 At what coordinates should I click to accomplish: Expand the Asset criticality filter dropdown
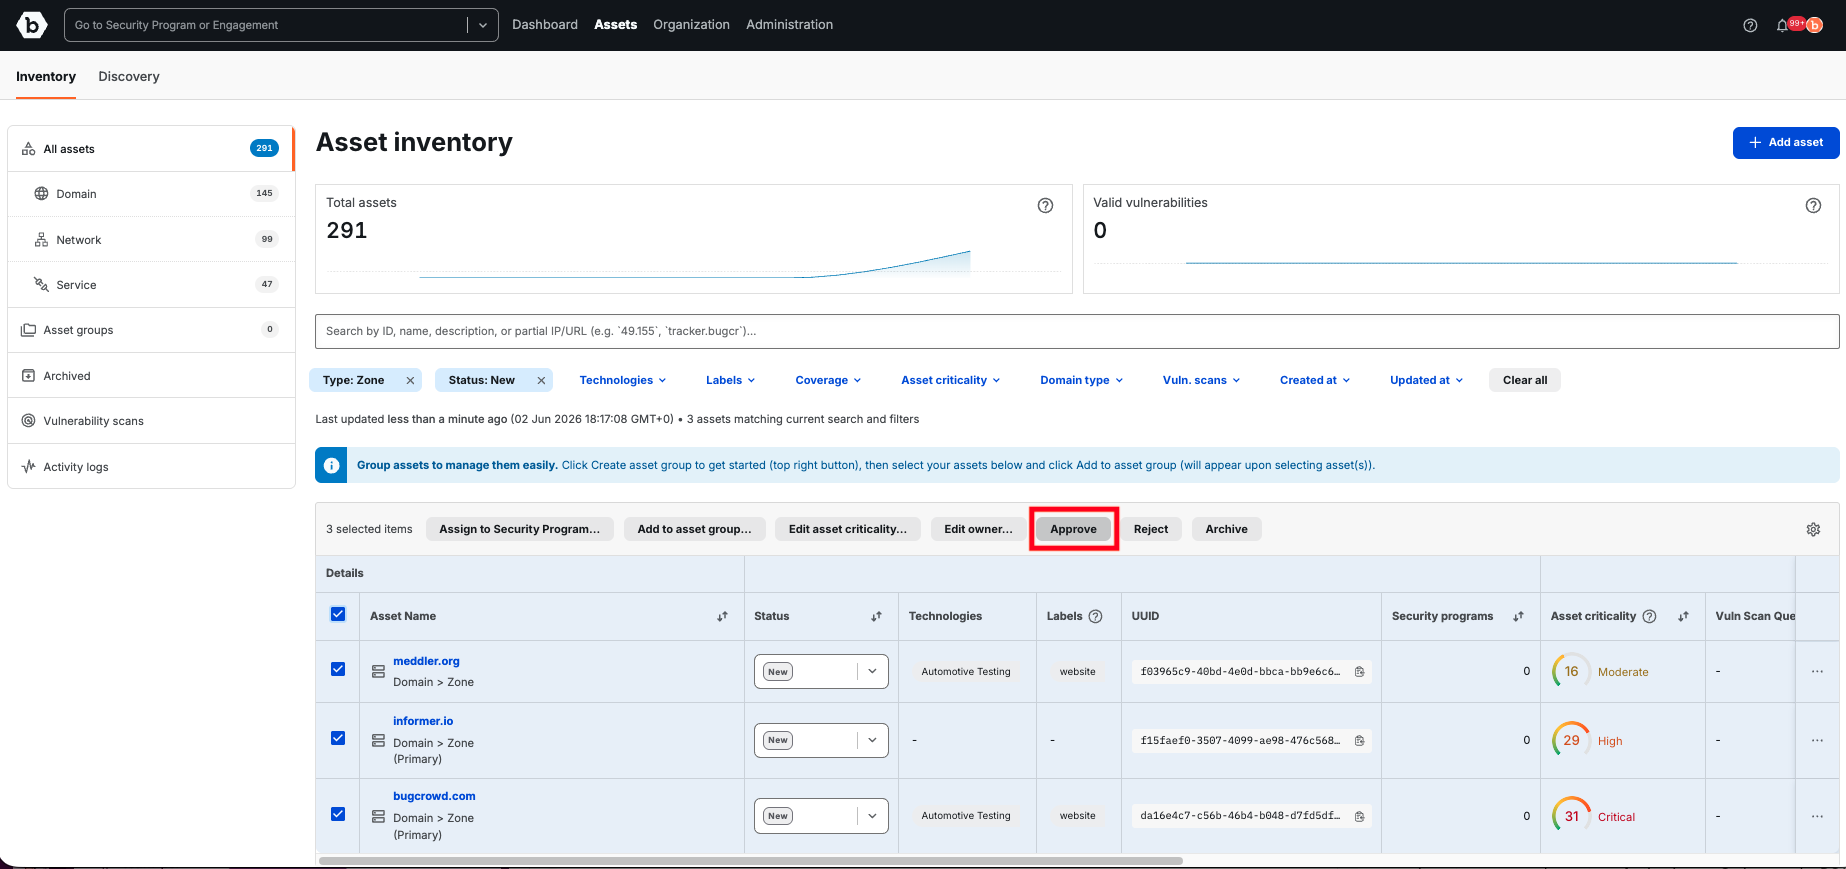950,380
